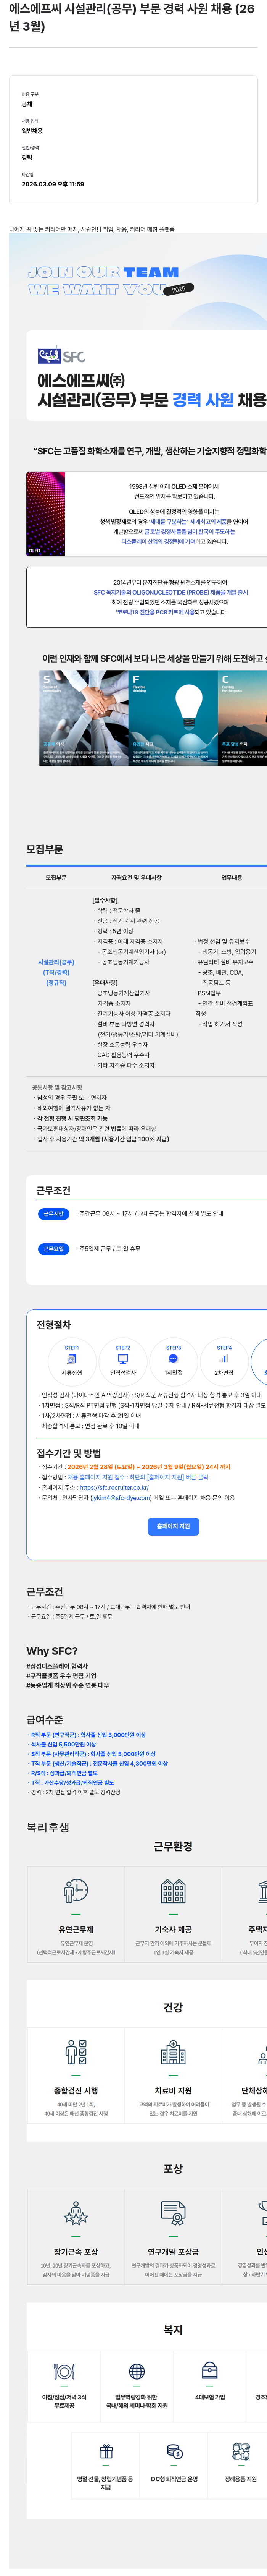Click the 명절 선물 gift box icon
Image resolution: width=267 pixels, height=2576 pixels.
pos(106,2452)
